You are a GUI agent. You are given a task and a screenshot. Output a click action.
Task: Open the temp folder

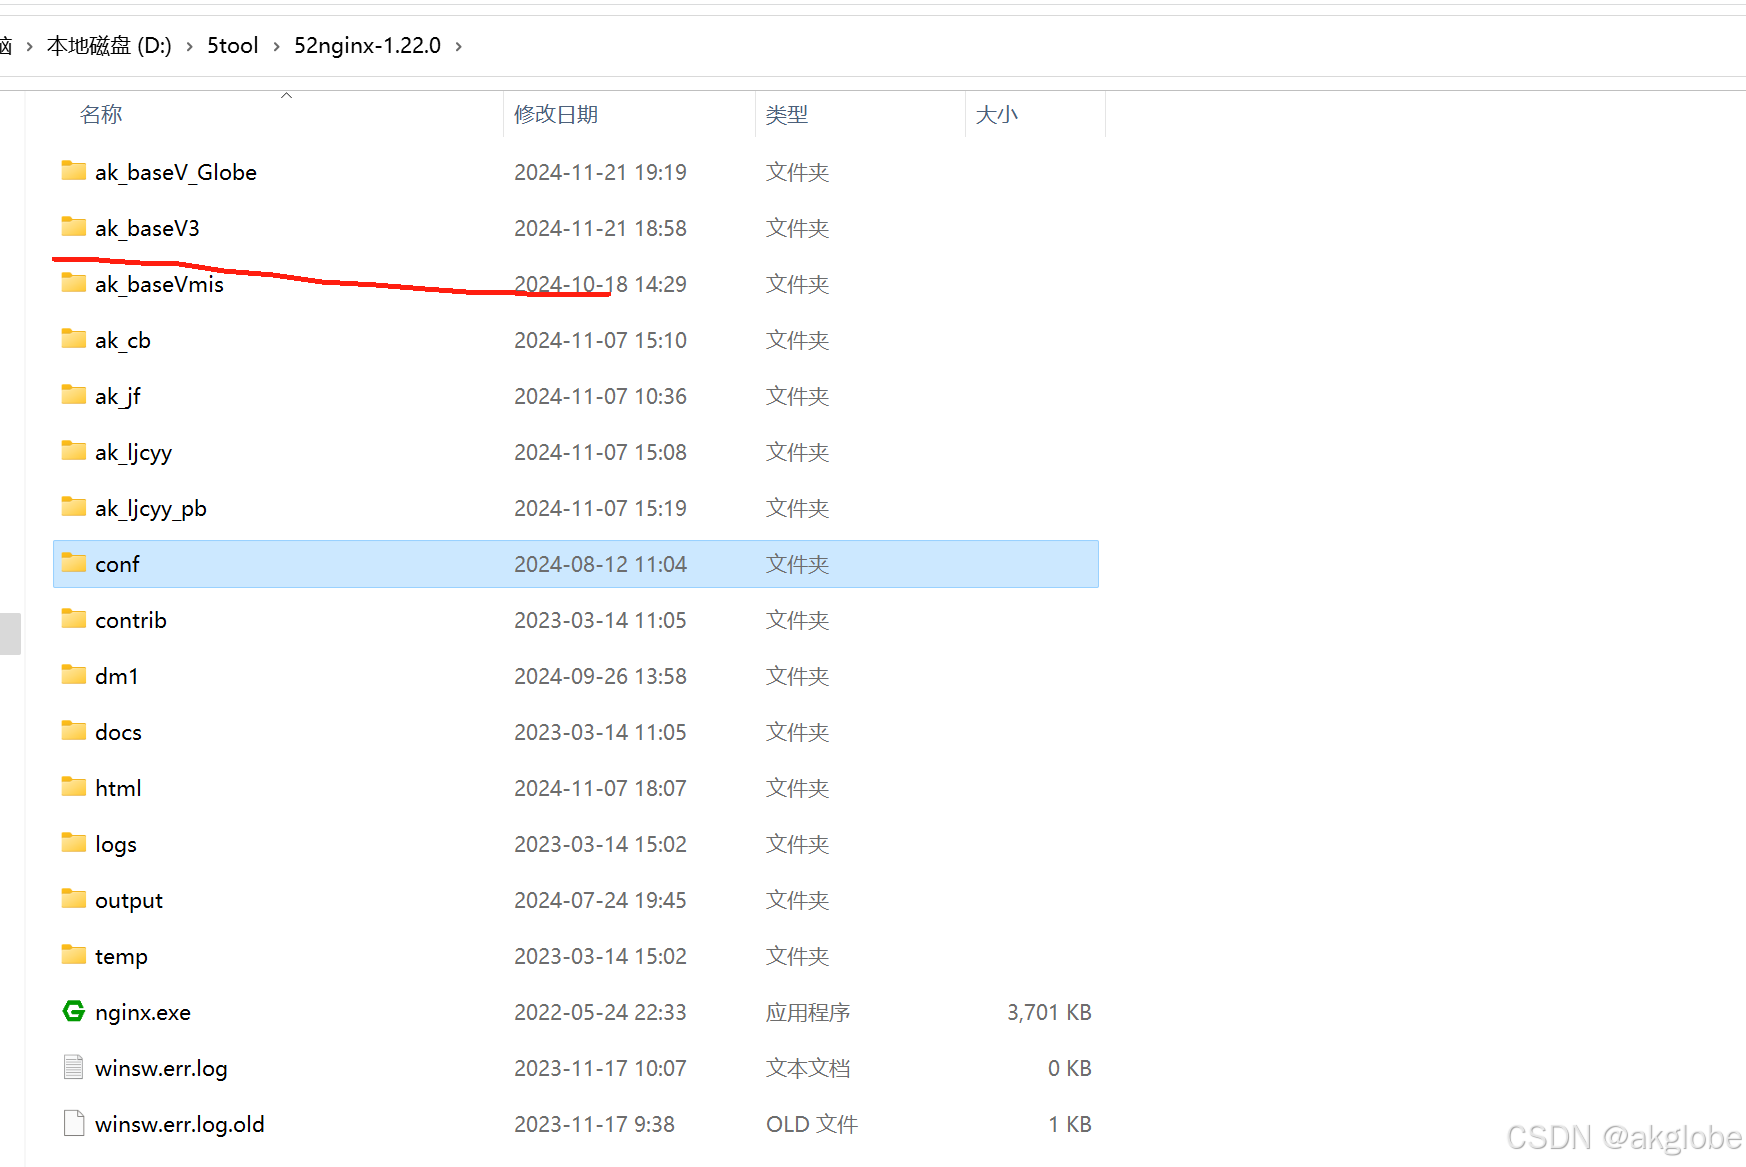coord(121,955)
